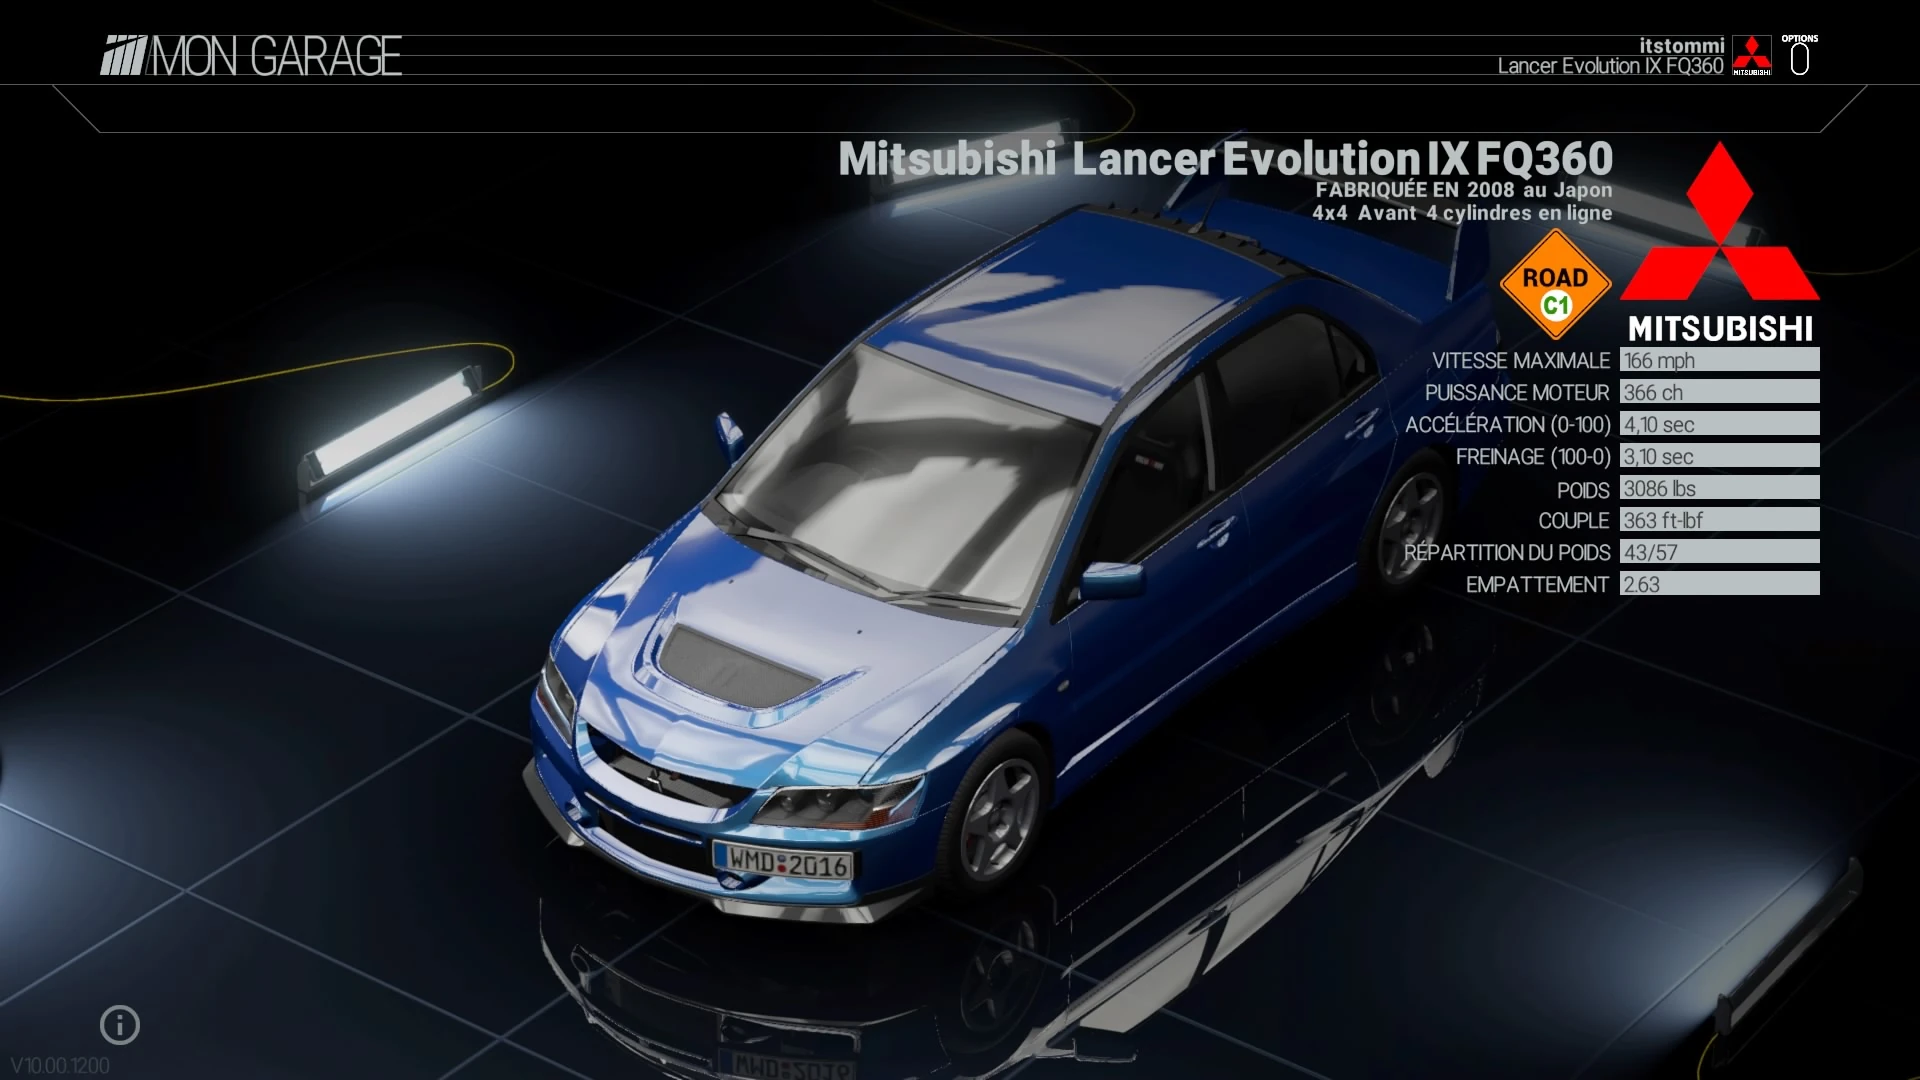Click the VITESSE MAXIMALE stat bar
The width and height of the screenshot is (1920, 1080).
[1718, 360]
